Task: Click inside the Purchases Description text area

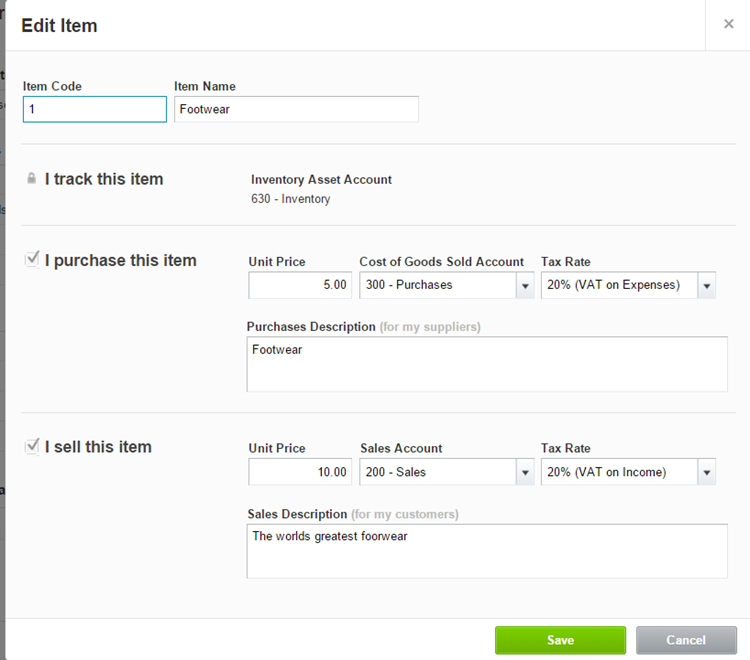Action: point(487,364)
